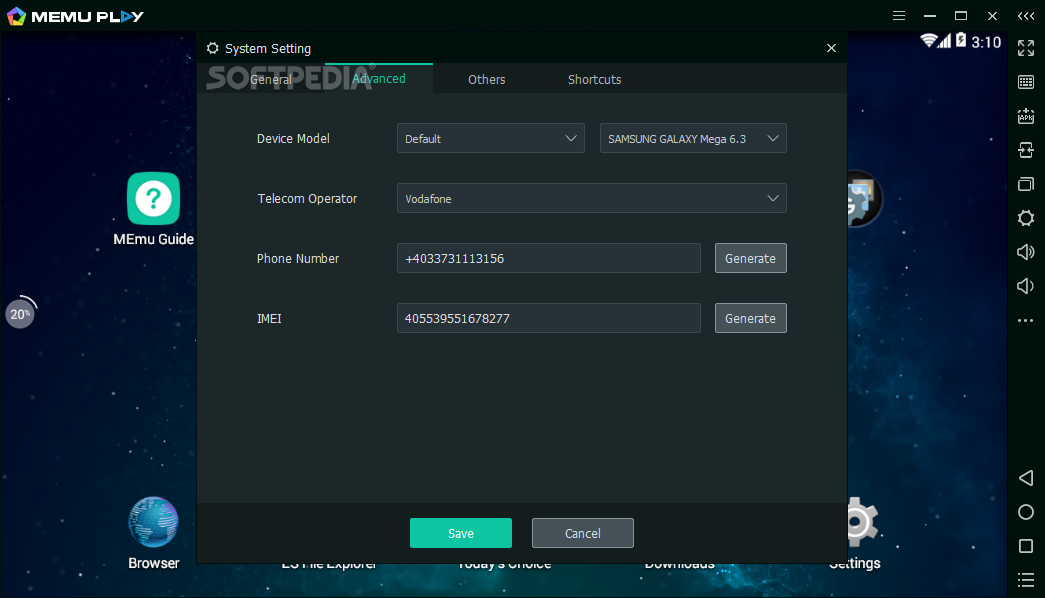
Task: Generate a new IMEI
Action: pos(750,318)
